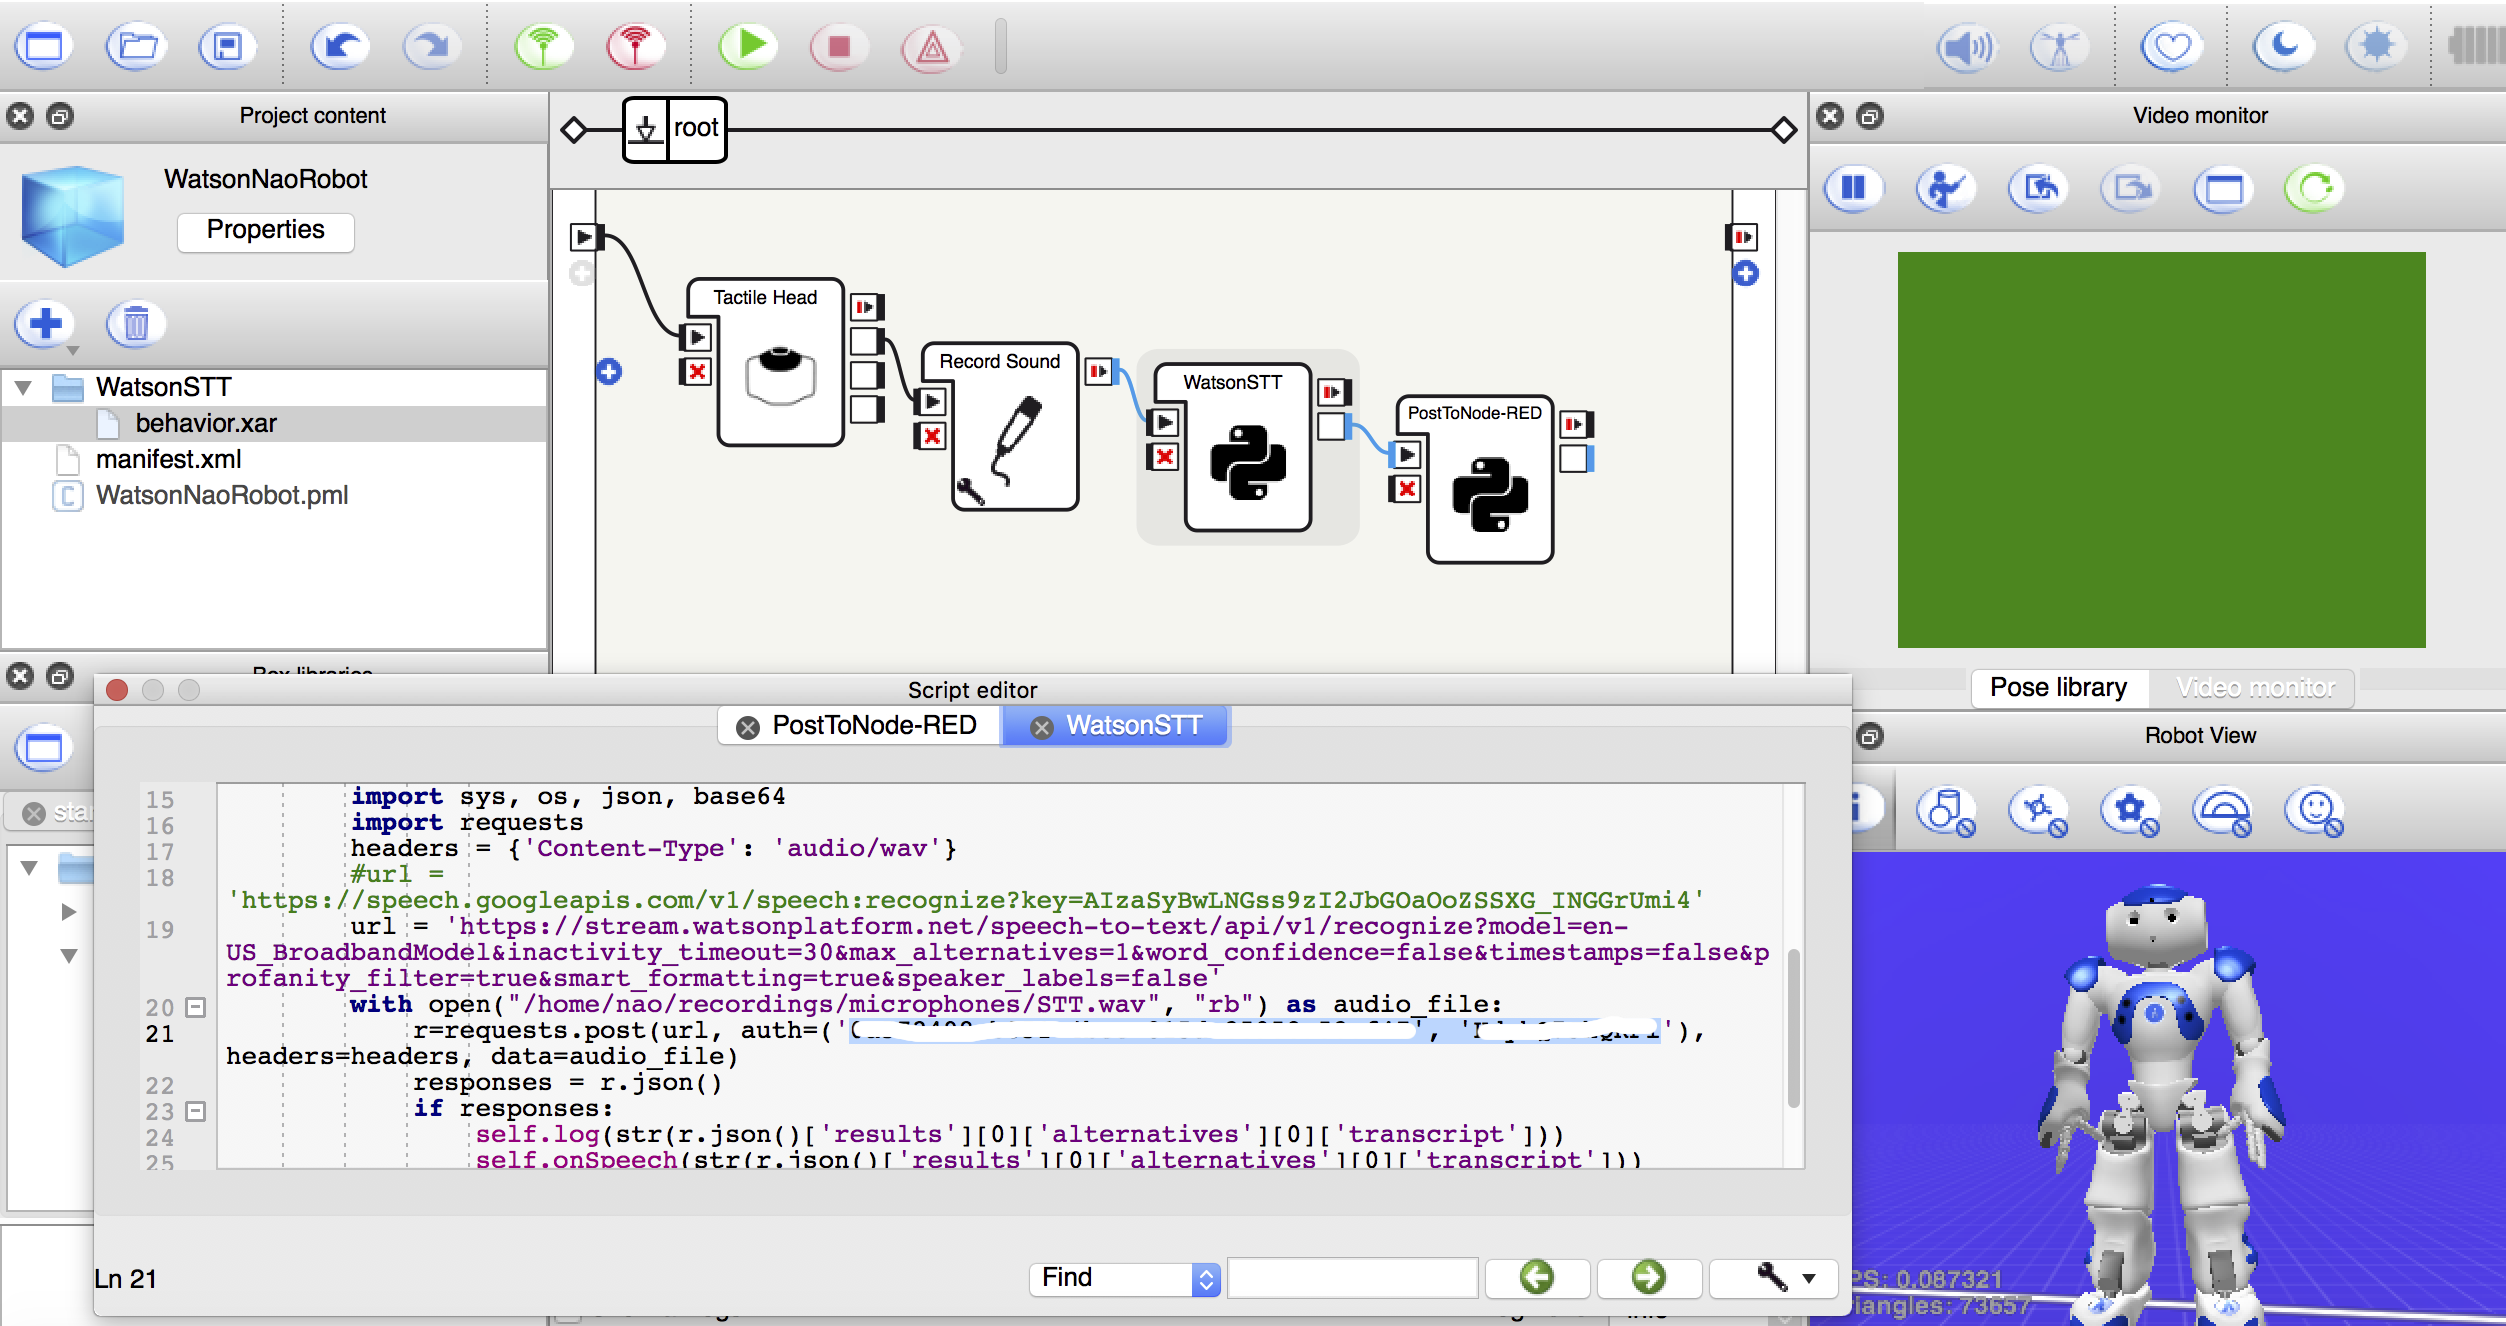Click the blue plus add-file button
This screenshot has width=2506, height=1326.
click(45, 324)
